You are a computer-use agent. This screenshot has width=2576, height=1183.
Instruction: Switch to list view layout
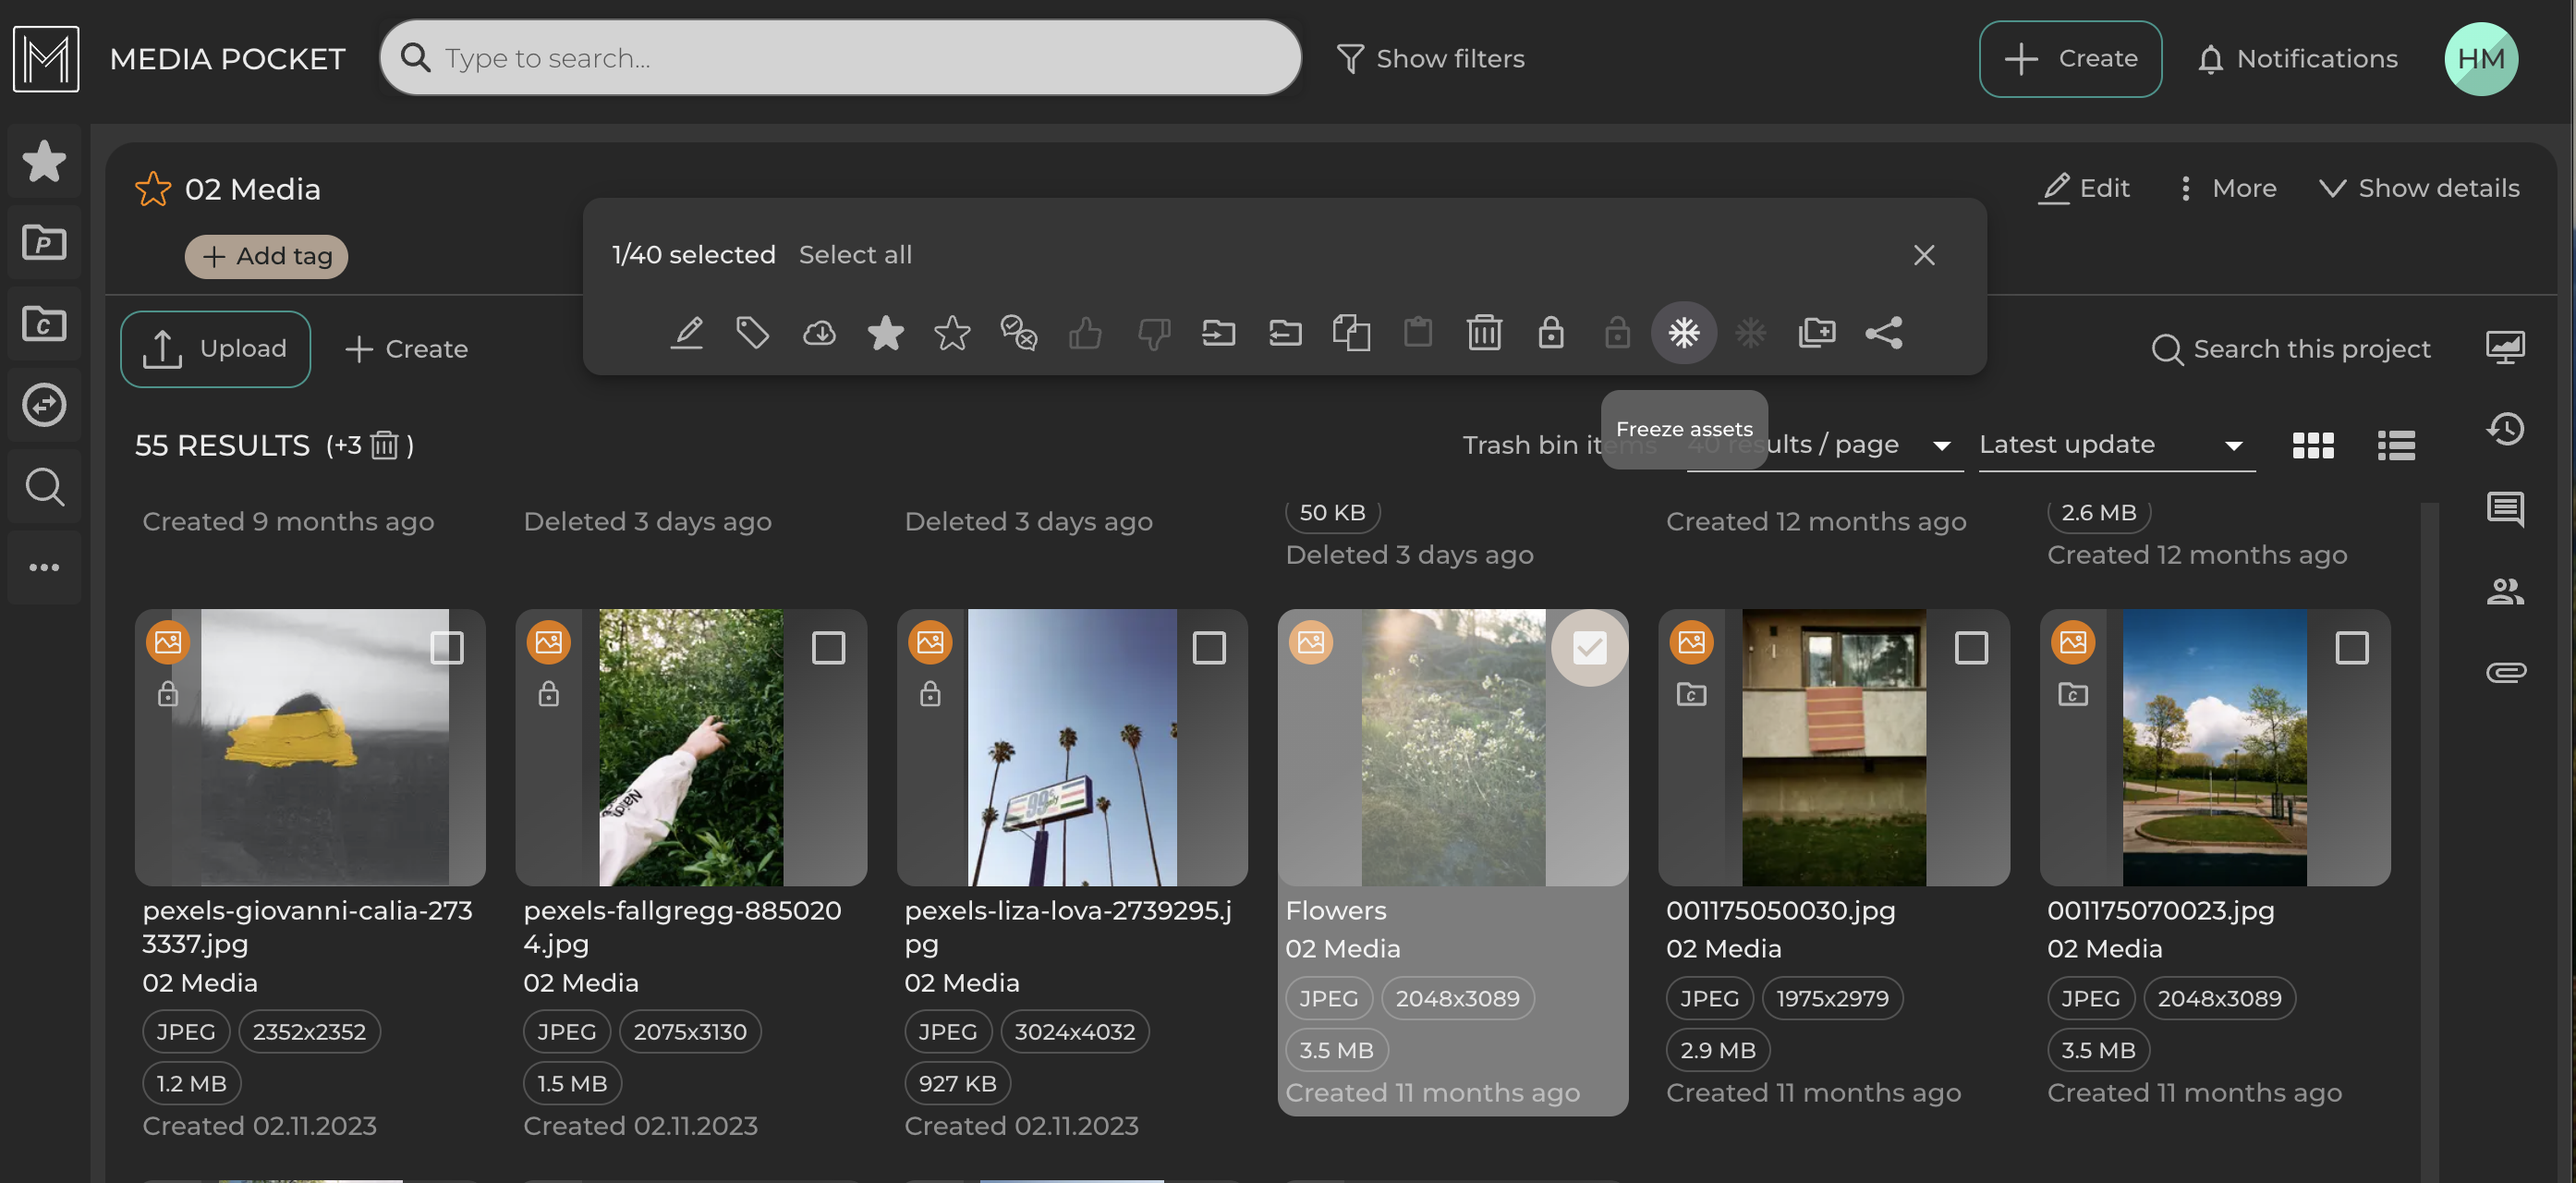[x=2395, y=445]
